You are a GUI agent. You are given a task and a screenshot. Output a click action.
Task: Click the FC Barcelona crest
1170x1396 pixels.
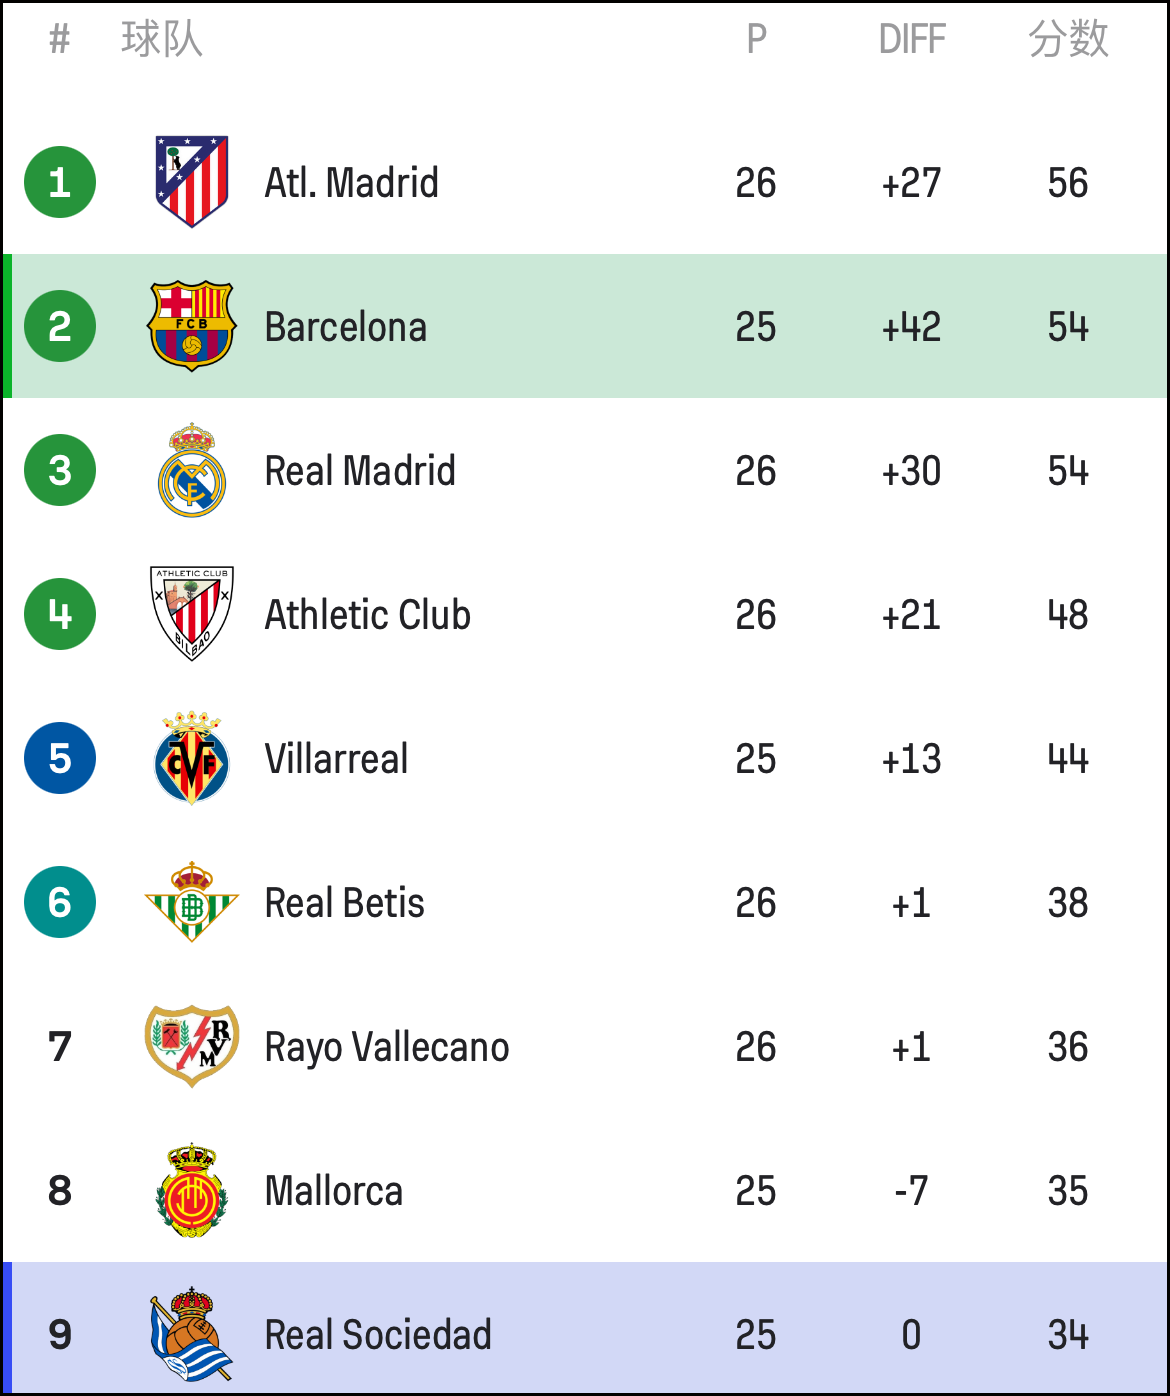tap(192, 326)
